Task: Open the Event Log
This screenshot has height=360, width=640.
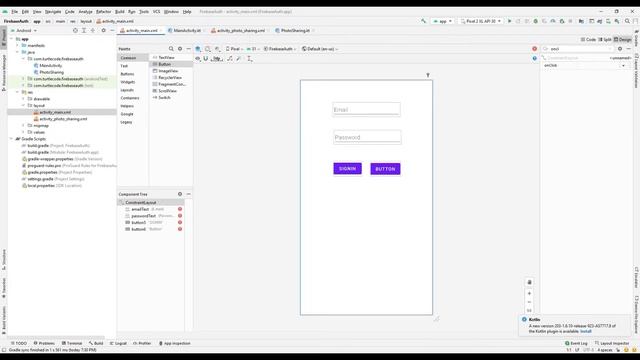Action: pyautogui.click(x=576, y=343)
